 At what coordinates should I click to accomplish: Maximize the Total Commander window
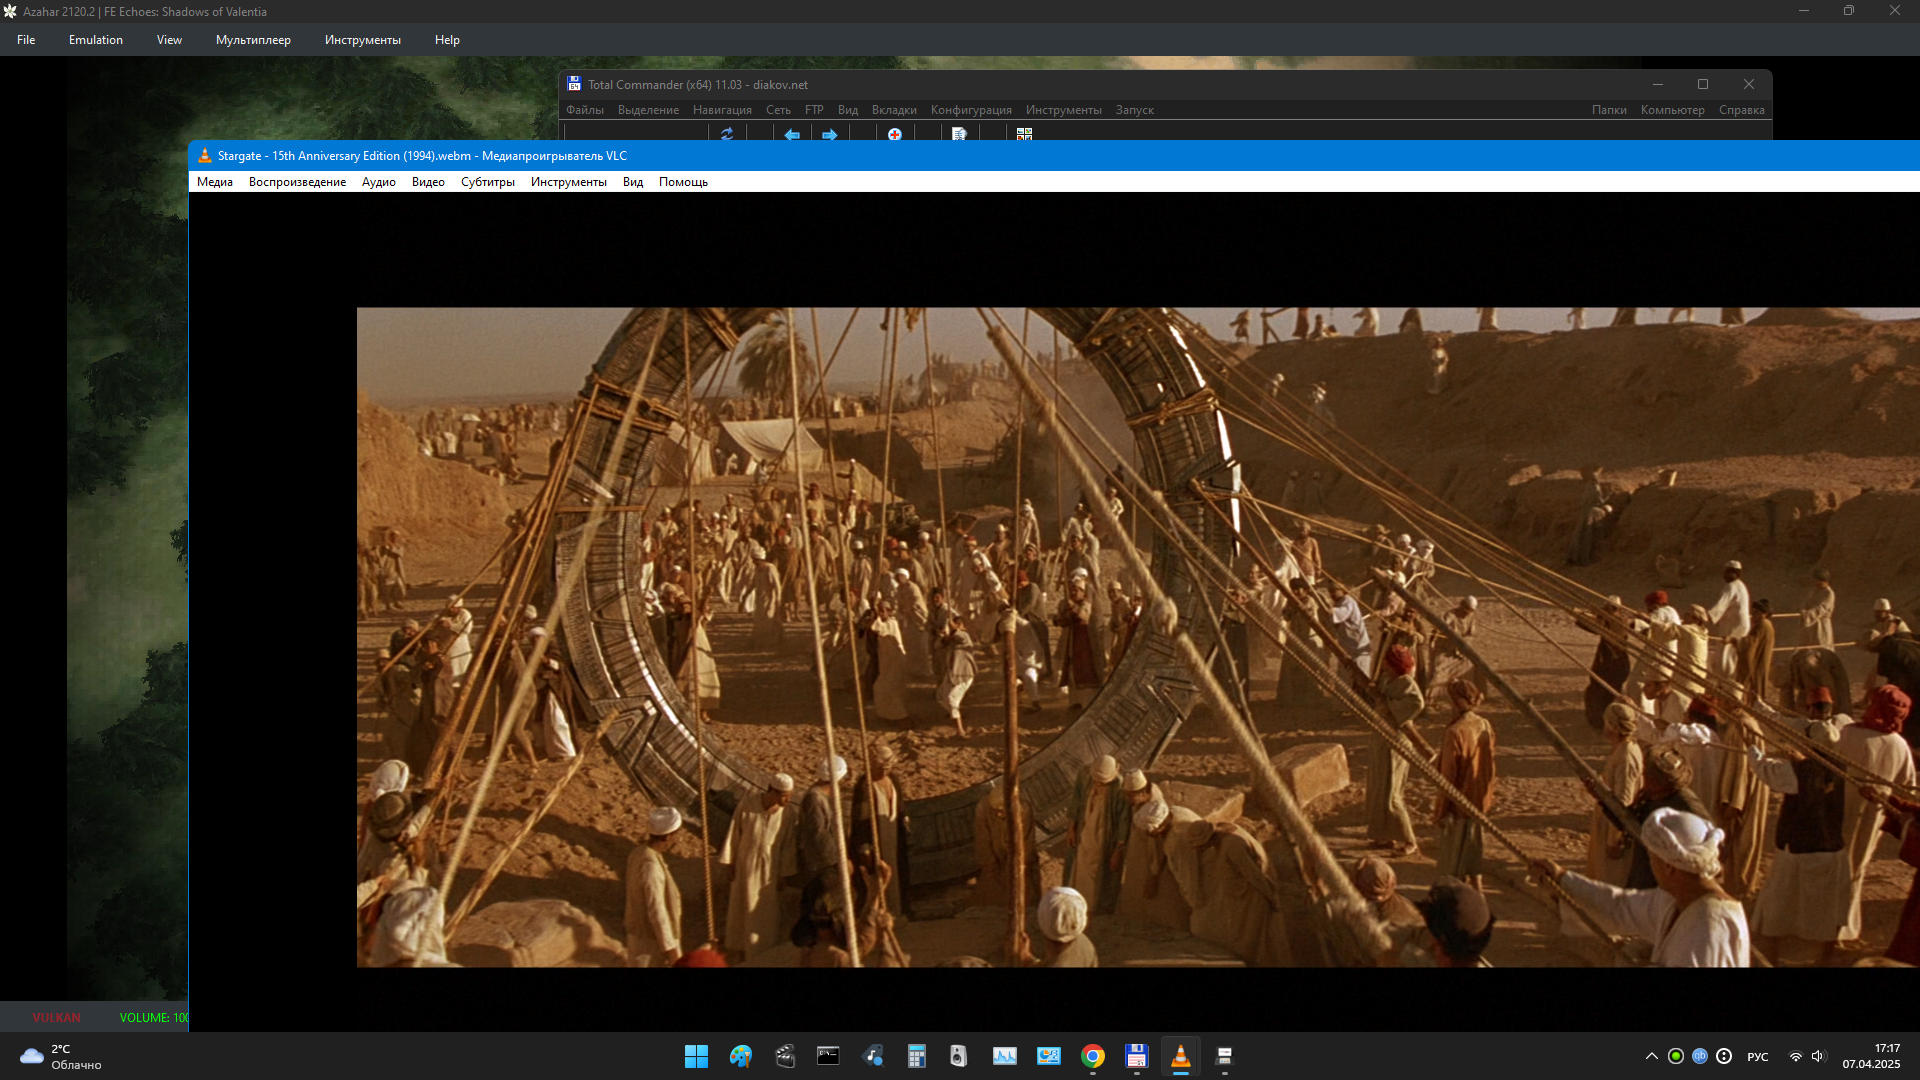point(1703,84)
